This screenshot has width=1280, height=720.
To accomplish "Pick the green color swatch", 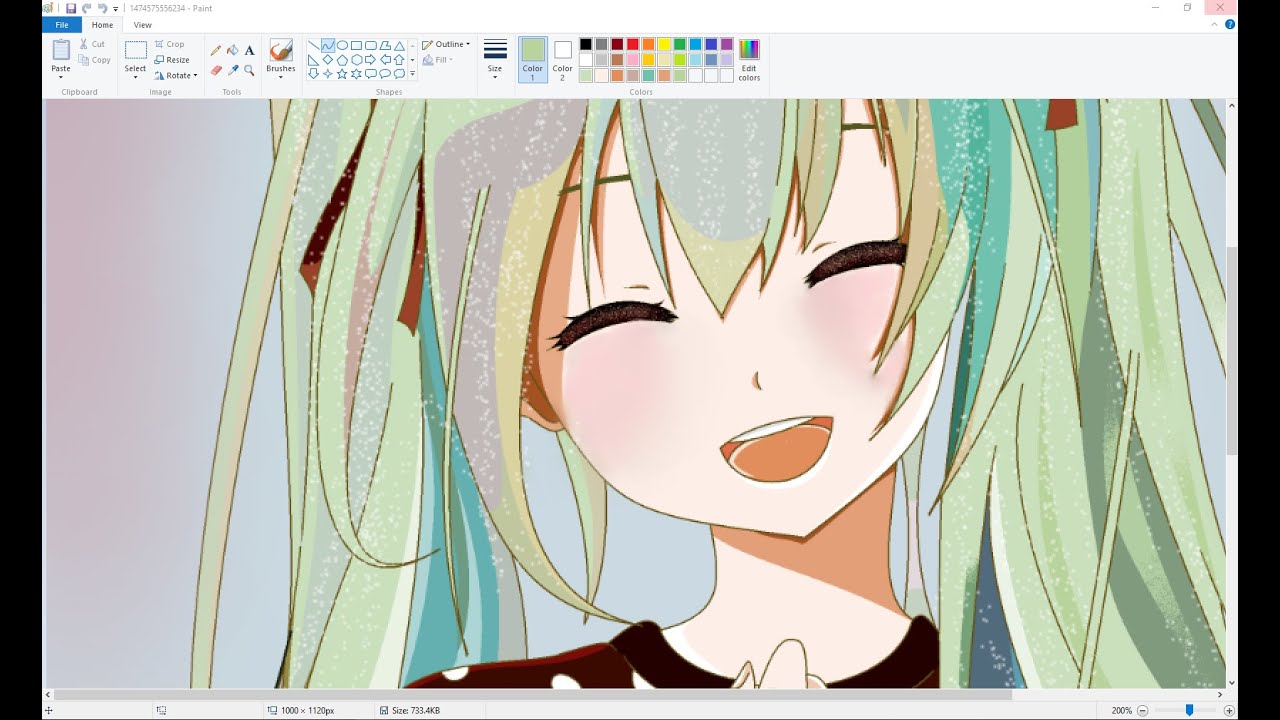I will [x=680, y=44].
